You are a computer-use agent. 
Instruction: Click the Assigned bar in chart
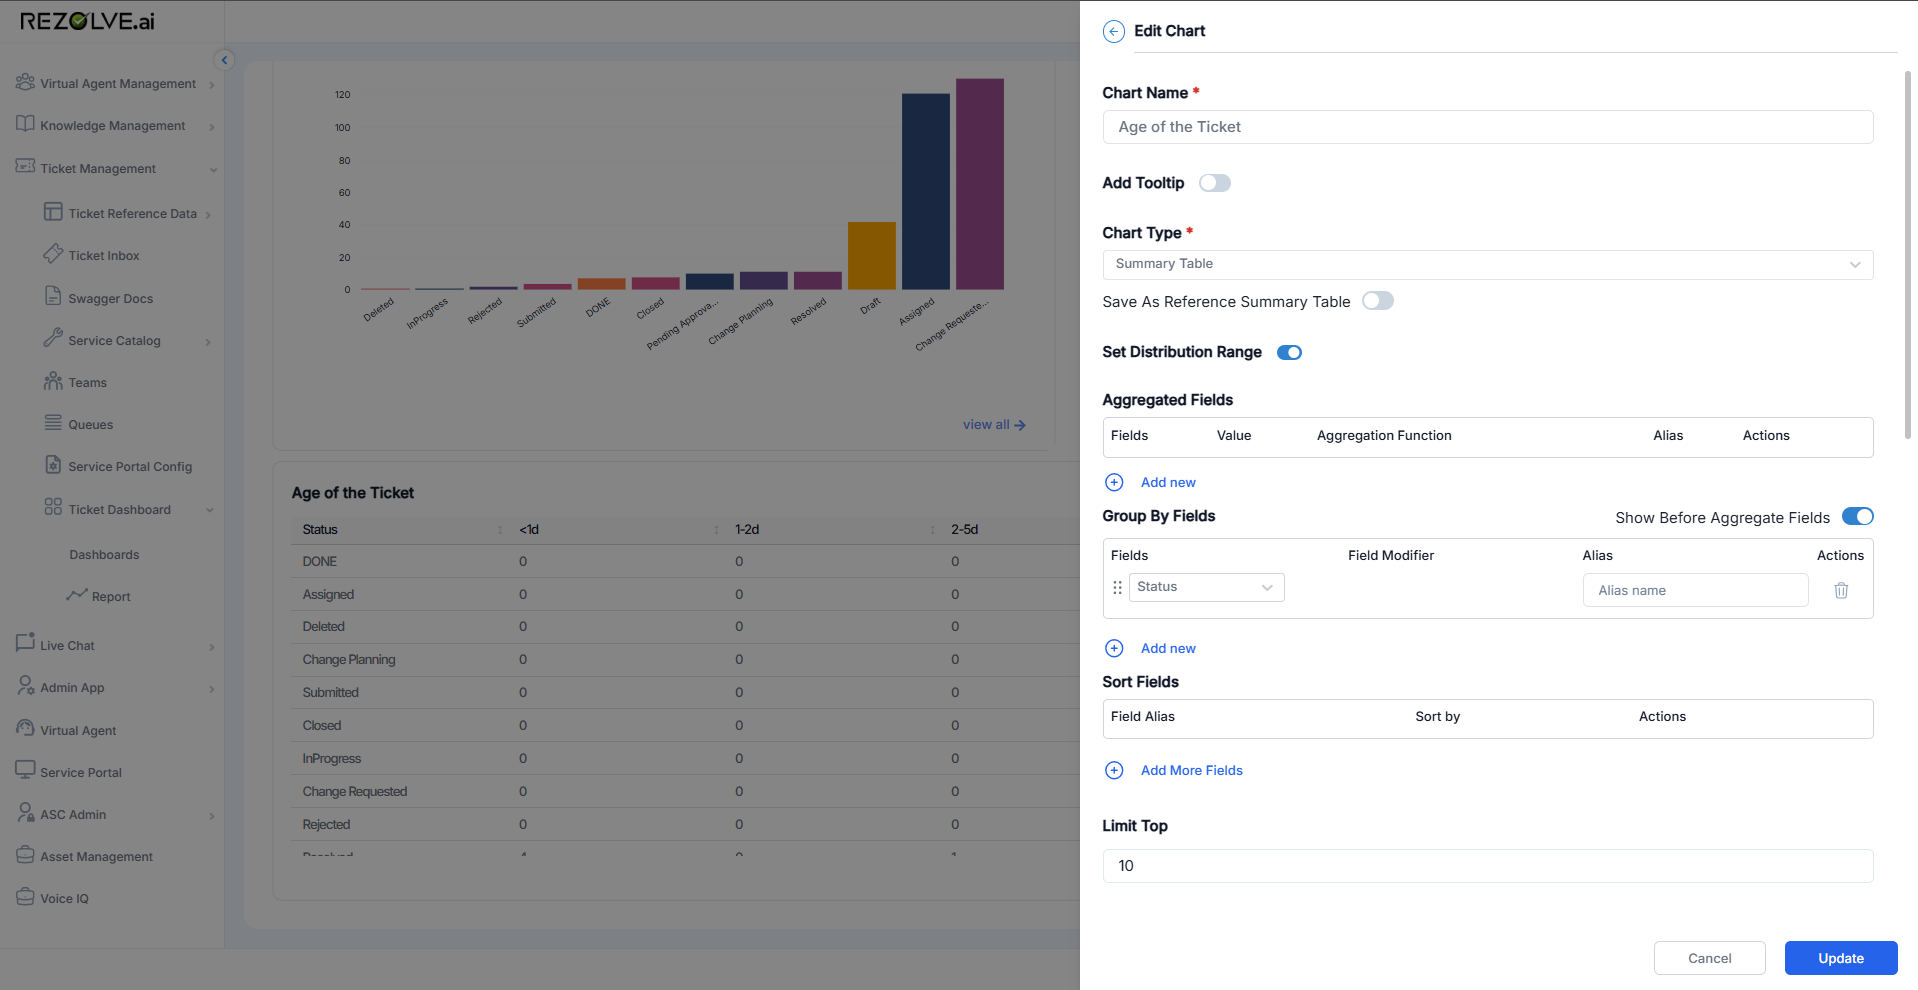[925, 192]
